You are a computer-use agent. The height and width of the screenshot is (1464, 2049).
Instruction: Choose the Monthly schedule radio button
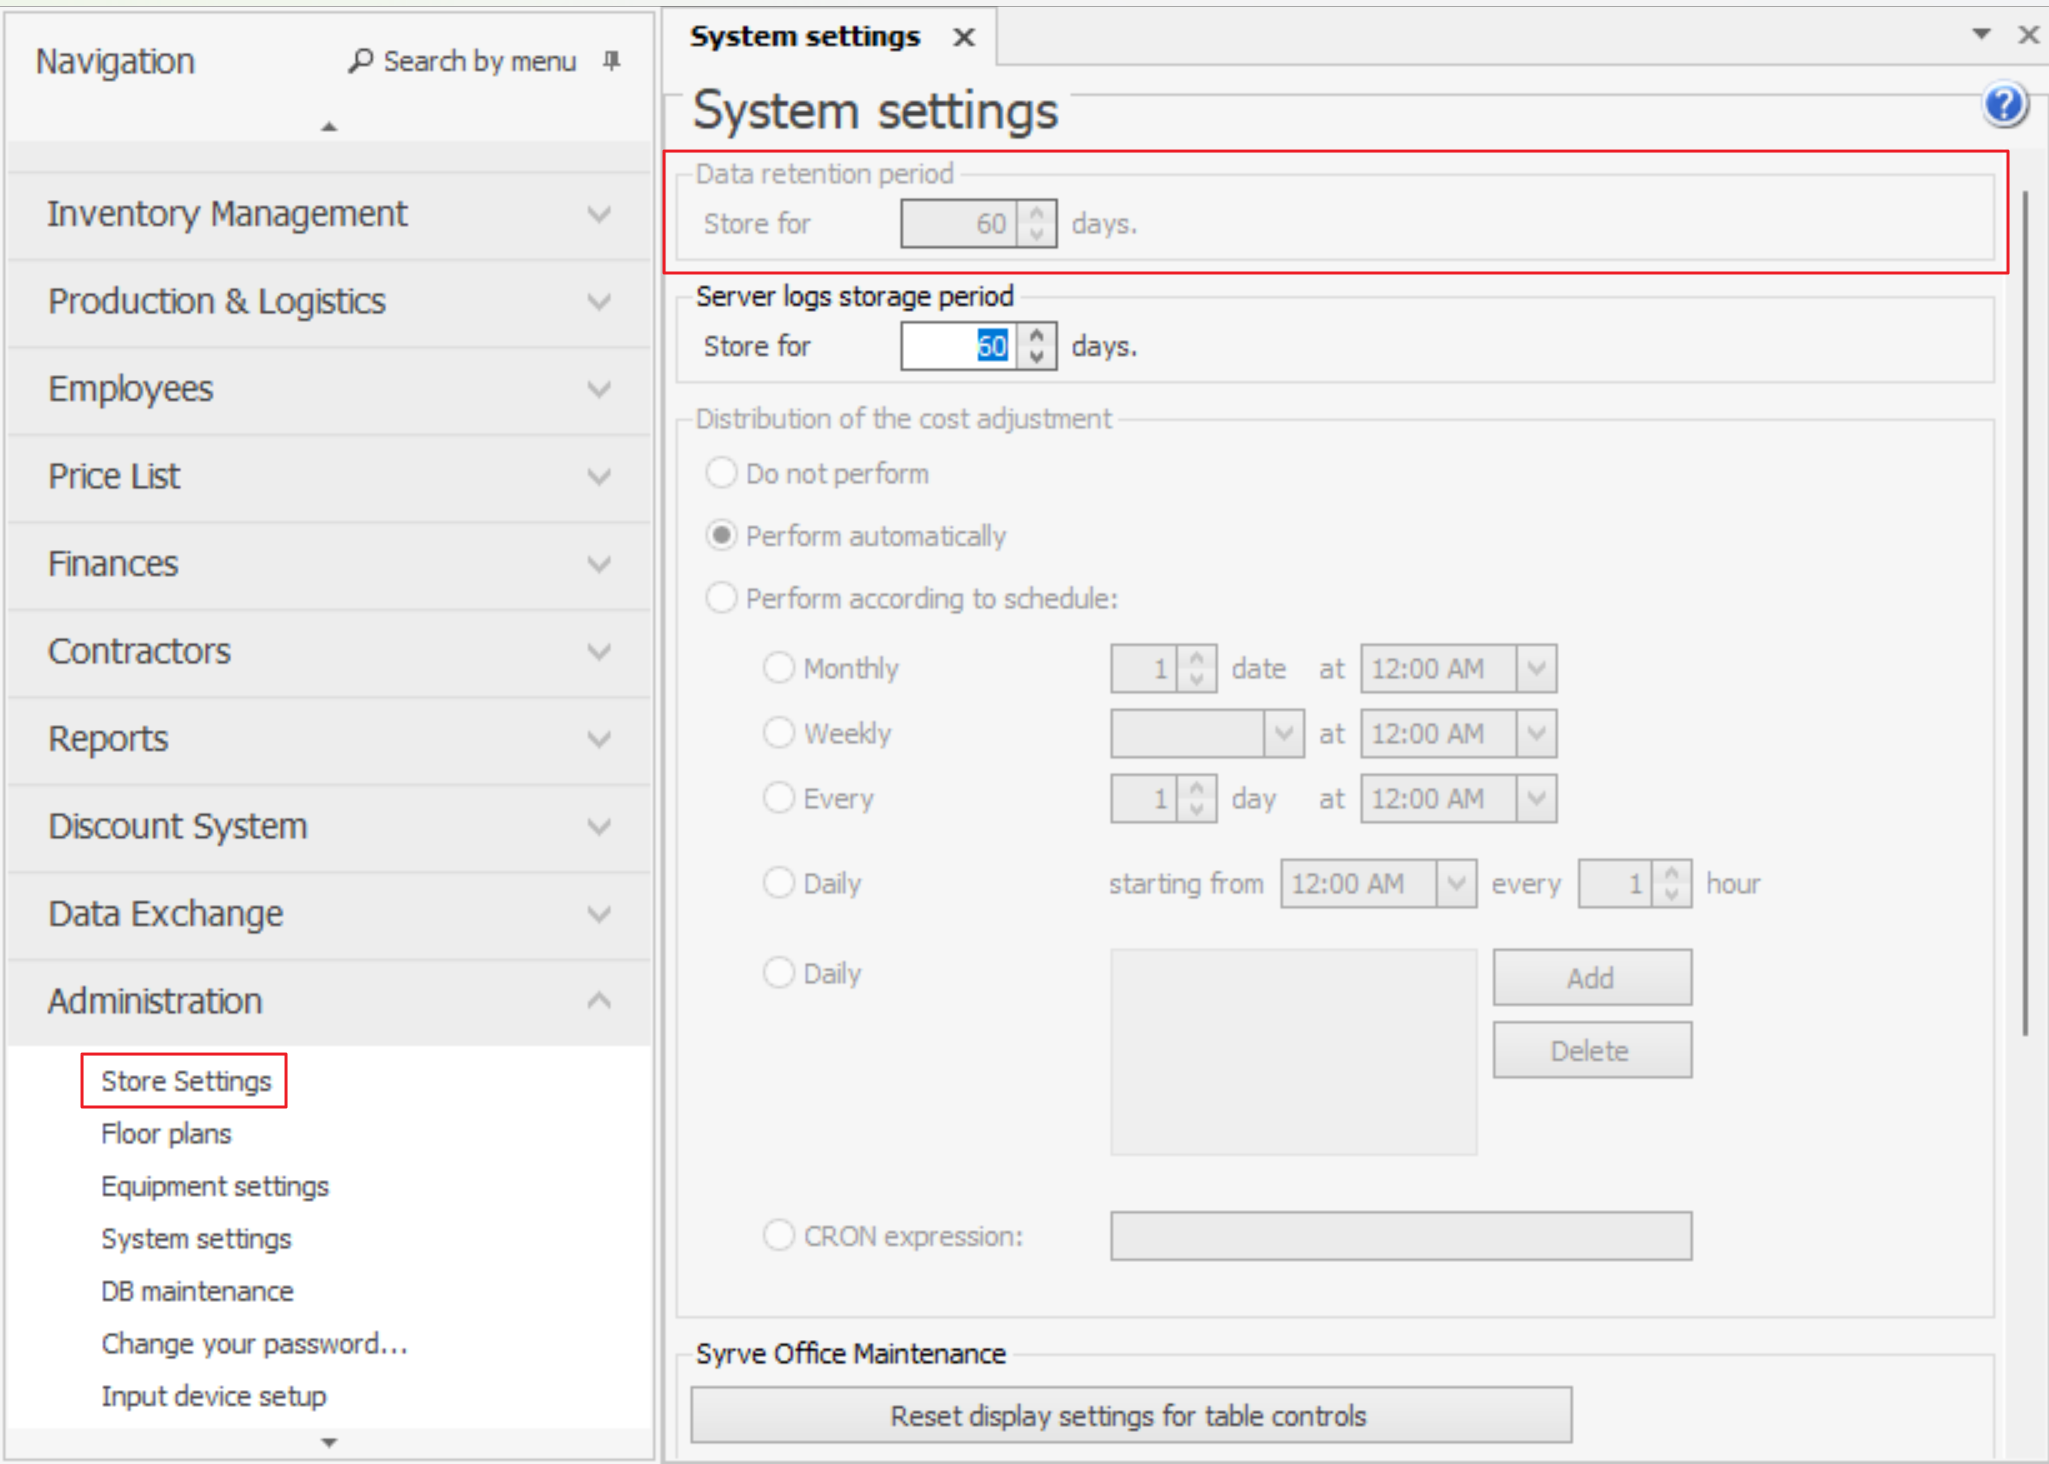pos(778,668)
